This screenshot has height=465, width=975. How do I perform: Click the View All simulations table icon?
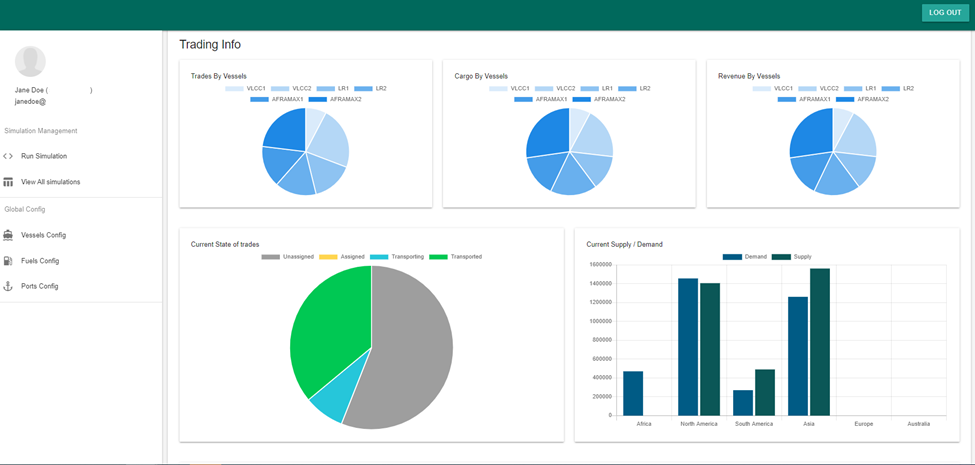pyautogui.click(x=8, y=182)
